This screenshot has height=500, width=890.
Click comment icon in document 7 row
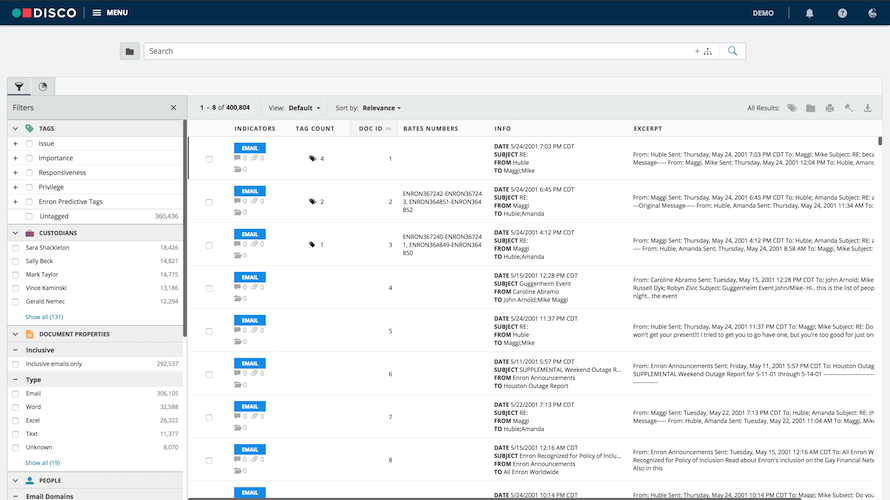click(x=237, y=417)
